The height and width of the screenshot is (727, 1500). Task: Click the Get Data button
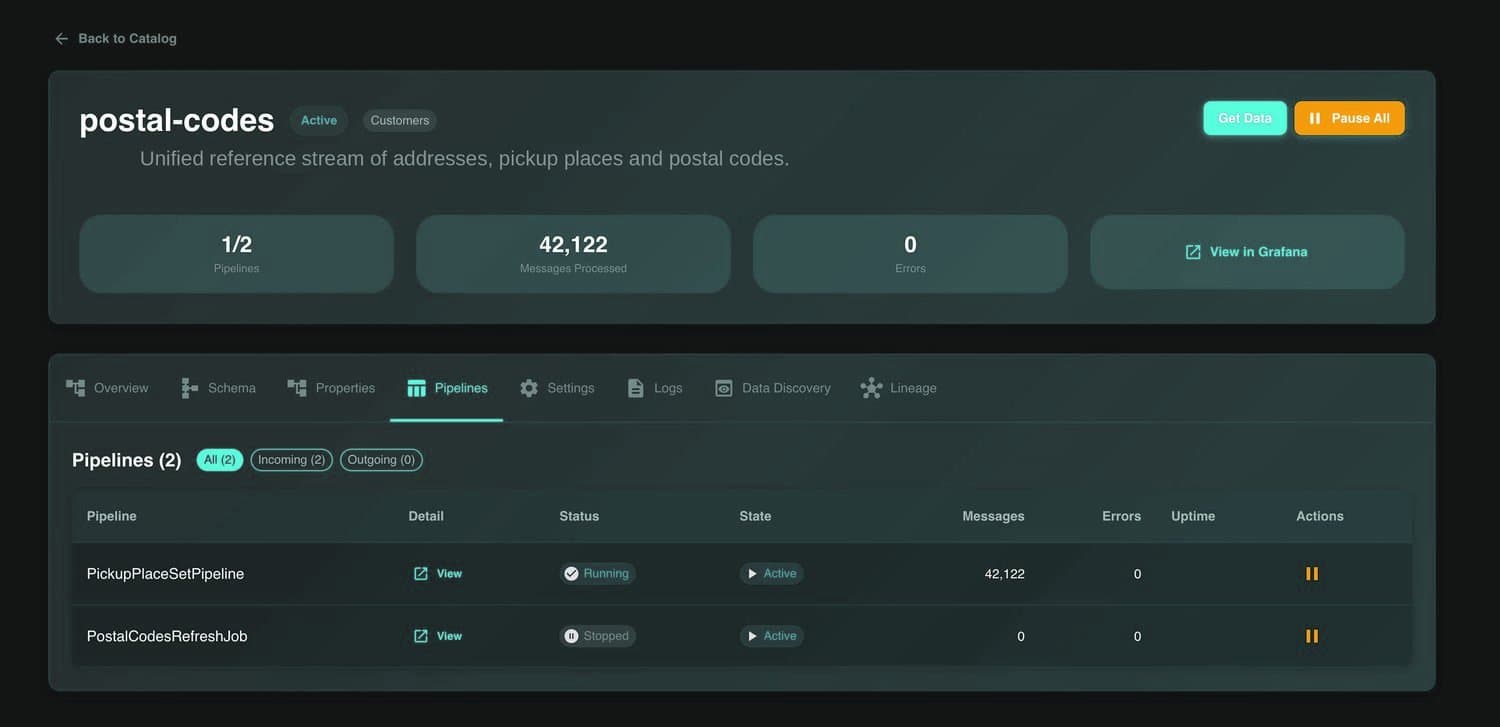pos(1245,118)
